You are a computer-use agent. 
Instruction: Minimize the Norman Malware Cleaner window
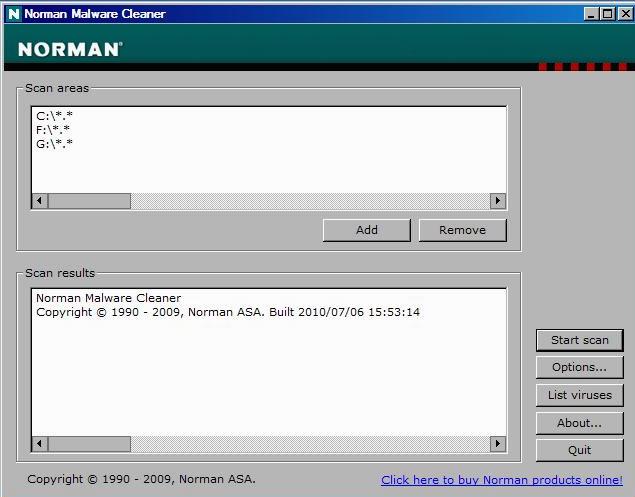tap(592, 14)
